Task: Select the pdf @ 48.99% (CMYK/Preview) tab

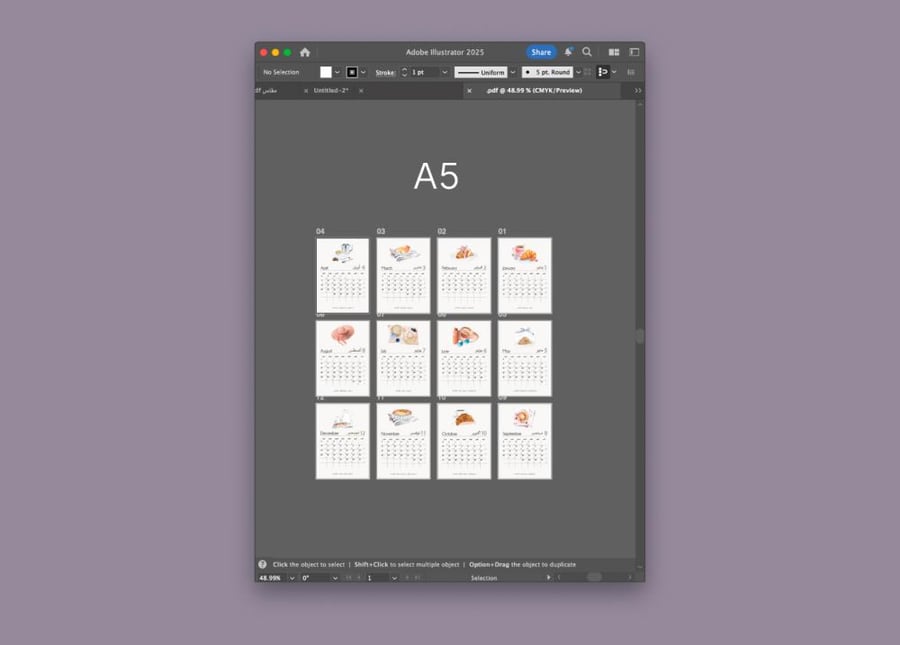Action: pyautogui.click(x=534, y=91)
